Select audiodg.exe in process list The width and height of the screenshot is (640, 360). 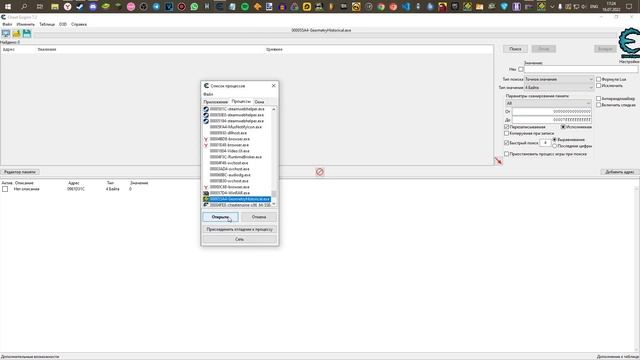click(x=237, y=175)
